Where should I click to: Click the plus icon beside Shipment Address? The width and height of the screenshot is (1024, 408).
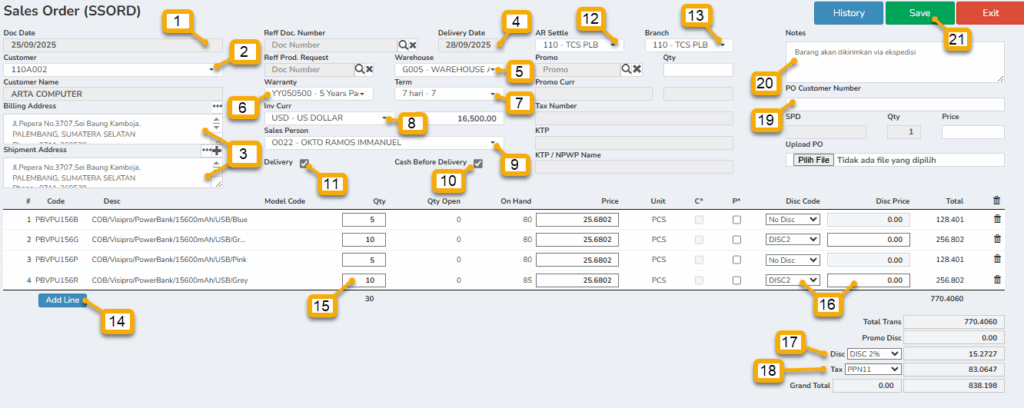[x=217, y=150]
